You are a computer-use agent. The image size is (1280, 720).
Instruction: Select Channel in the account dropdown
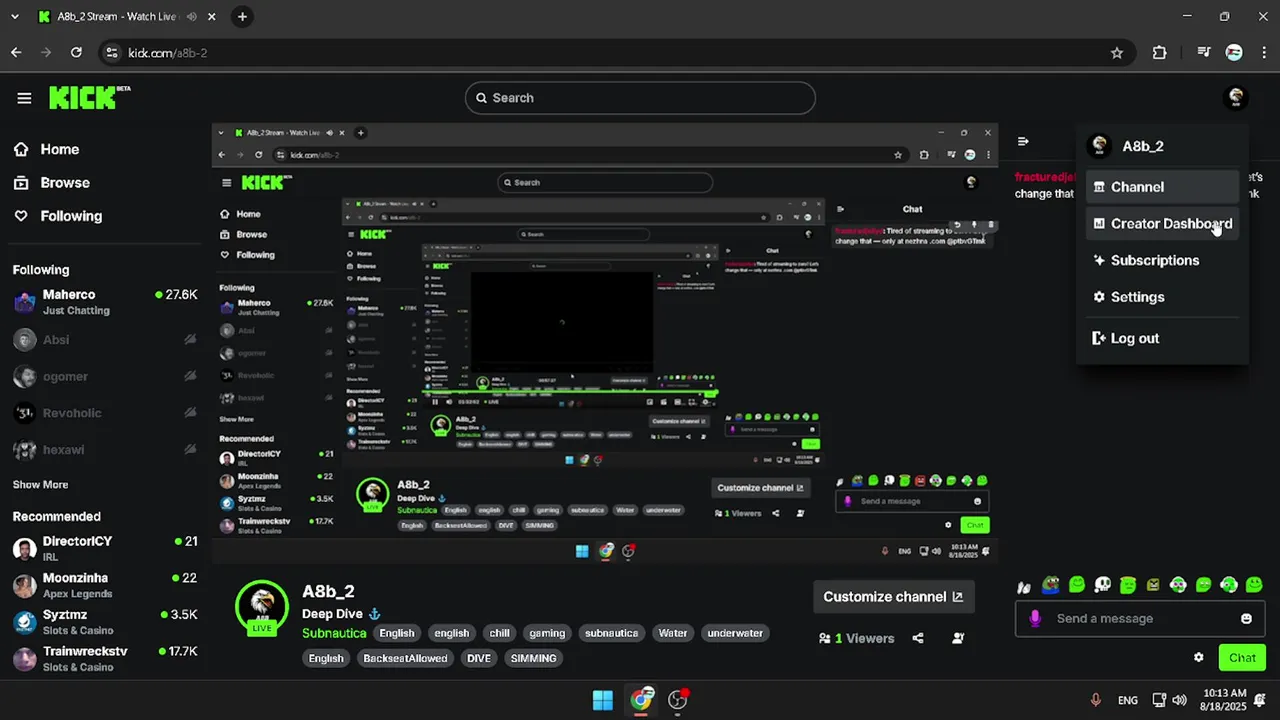coord(1162,187)
